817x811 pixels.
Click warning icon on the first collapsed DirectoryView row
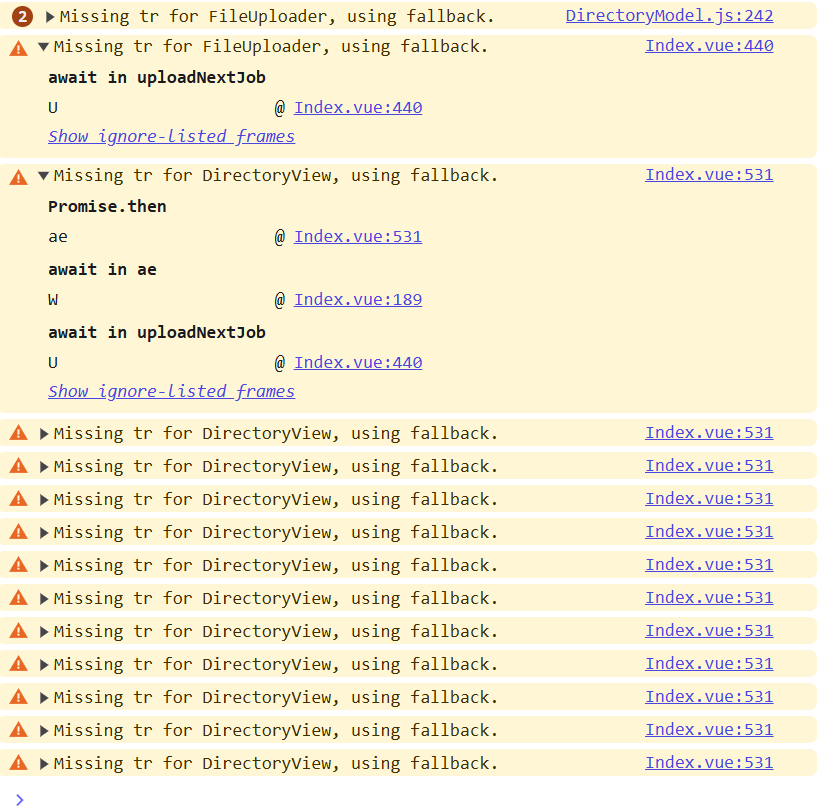[x=16, y=432]
